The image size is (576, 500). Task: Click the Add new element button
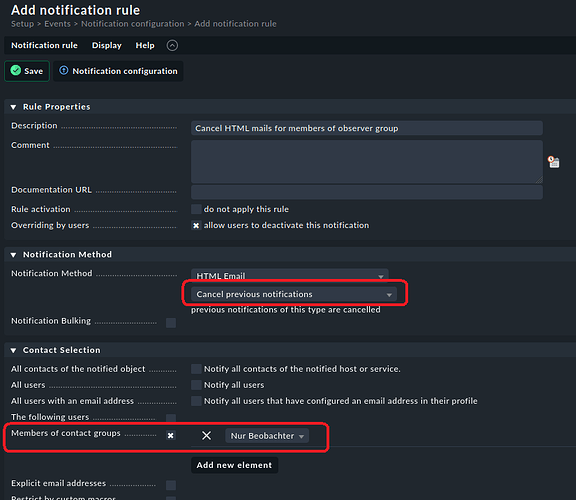pos(234,465)
